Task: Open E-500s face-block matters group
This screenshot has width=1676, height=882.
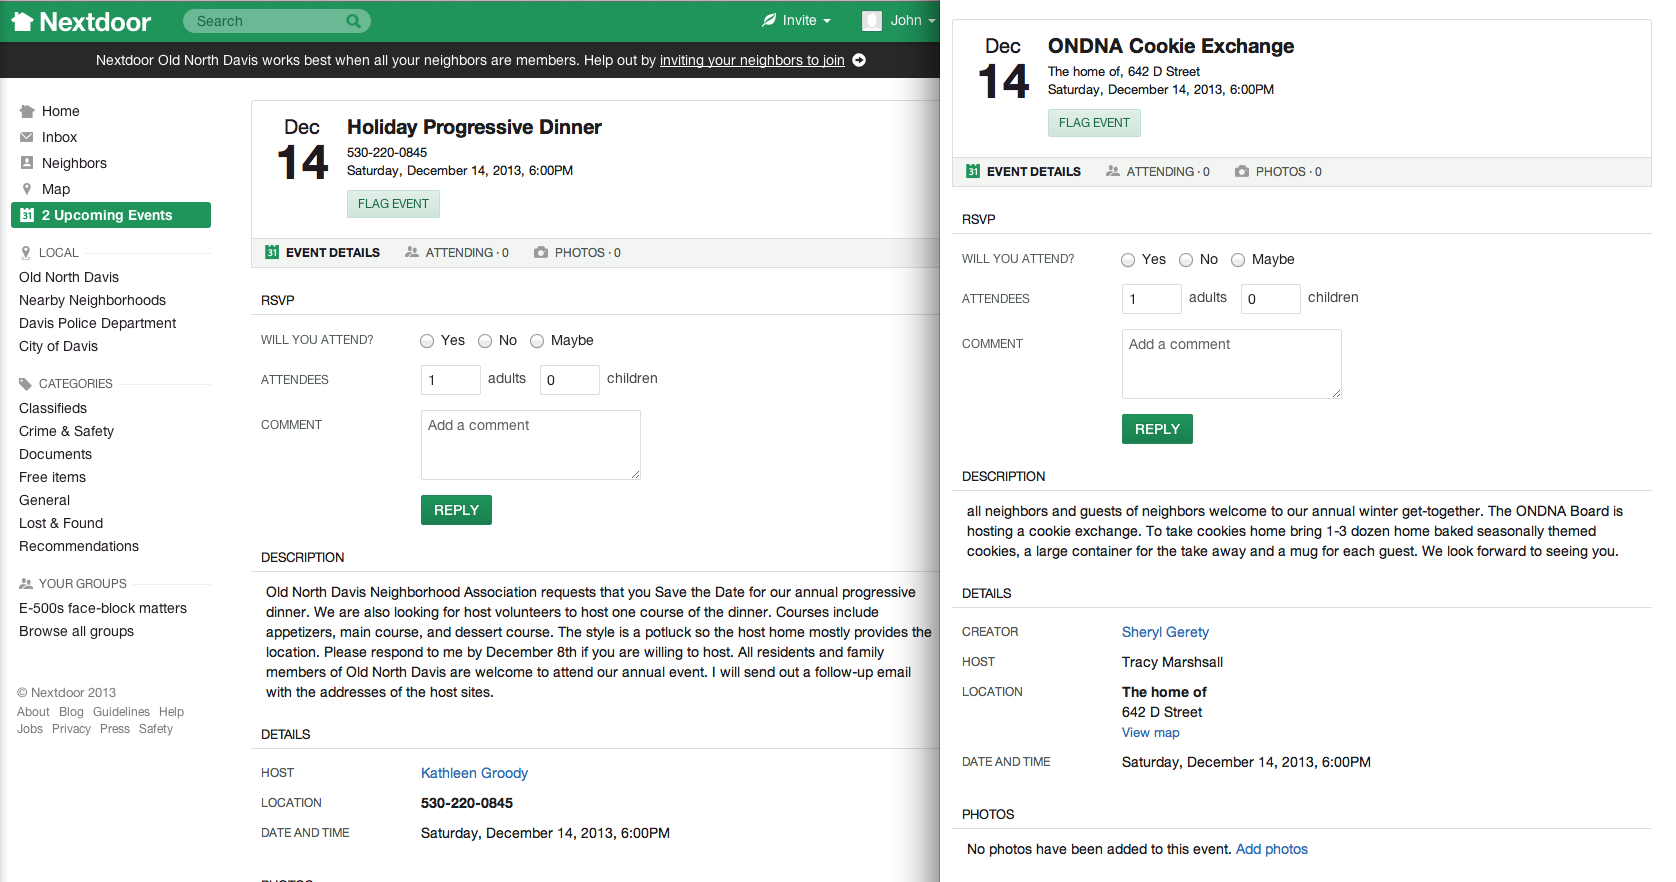Action: tap(103, 608)
